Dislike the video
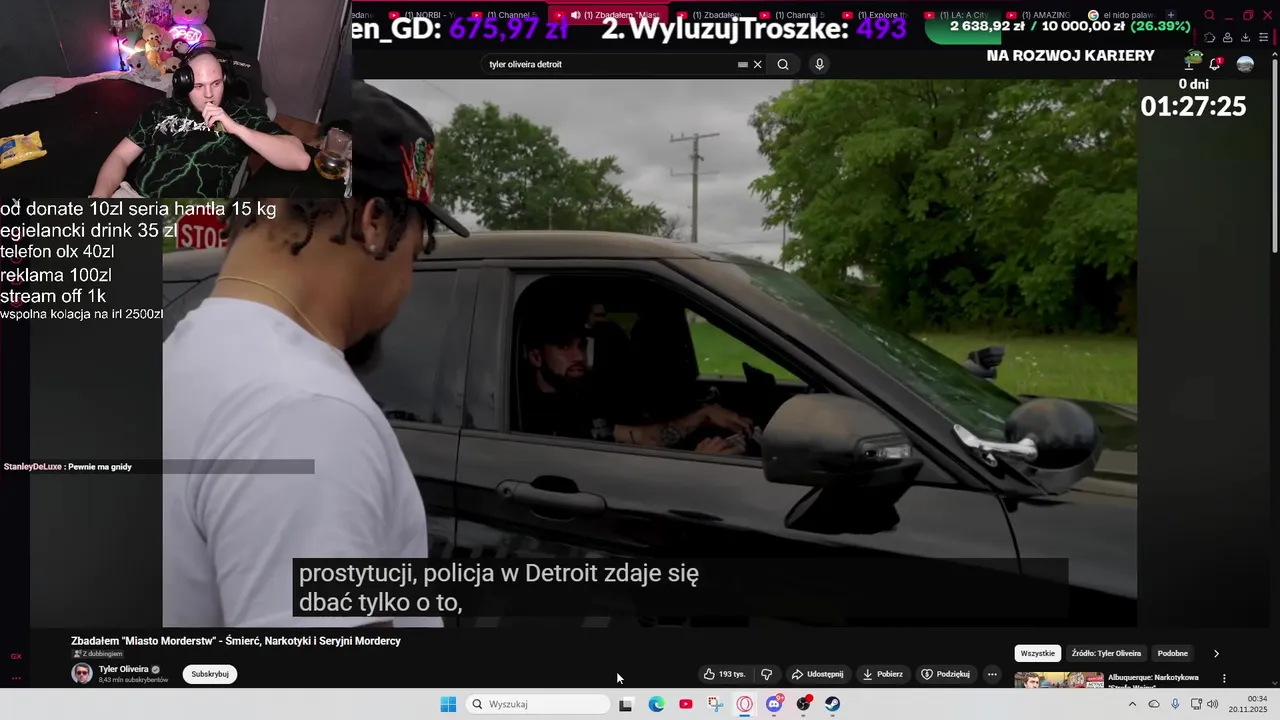The image size is (1280, 720). click(767, 674)
